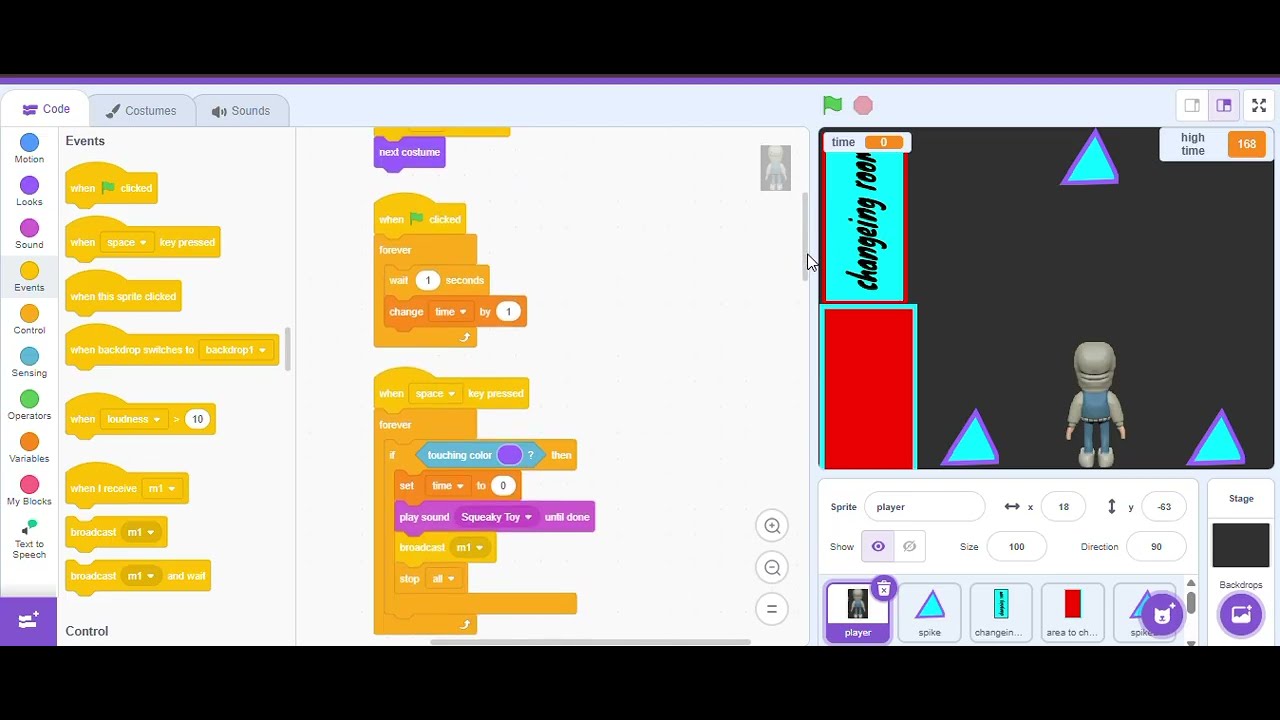Viewport: 1280px width, 720px height.
Task: Zoom in the code workspace
Action: pos(772,526)
